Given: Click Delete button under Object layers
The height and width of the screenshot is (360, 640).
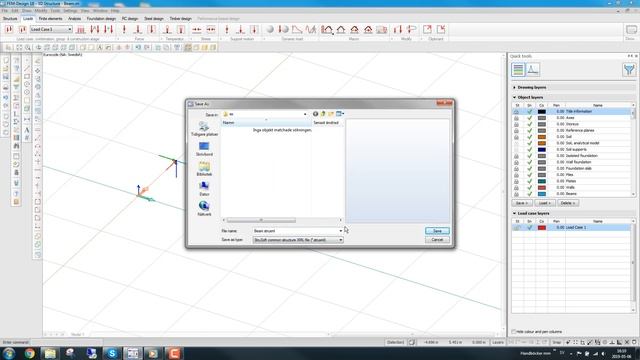Looking at the screenshot, I should coord(568,203).
